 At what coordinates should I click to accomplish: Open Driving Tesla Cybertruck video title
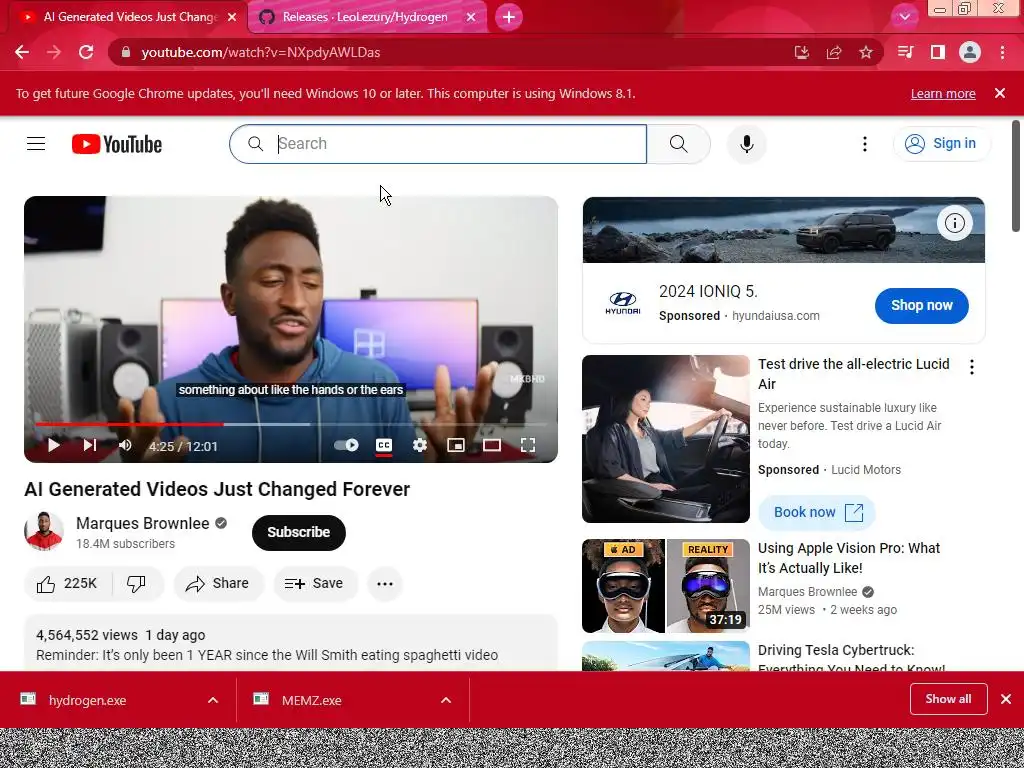[x=852, y=660]
